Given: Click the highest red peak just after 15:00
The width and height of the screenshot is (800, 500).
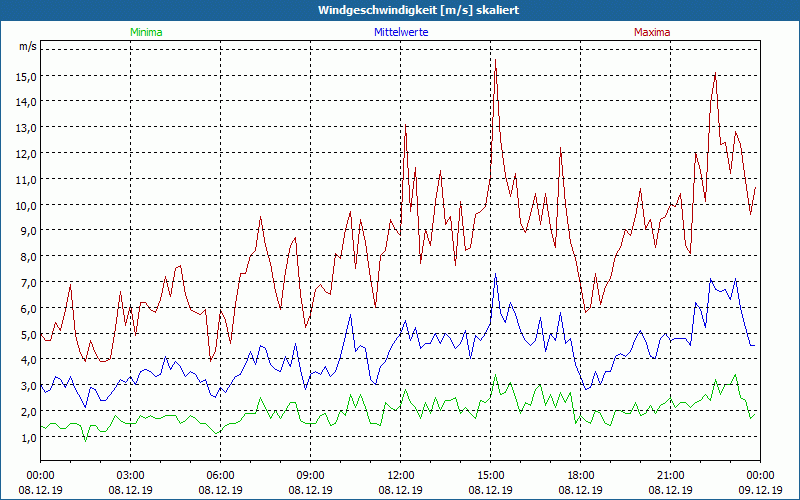Looking at the screenshot, I should tap(495, 61).
